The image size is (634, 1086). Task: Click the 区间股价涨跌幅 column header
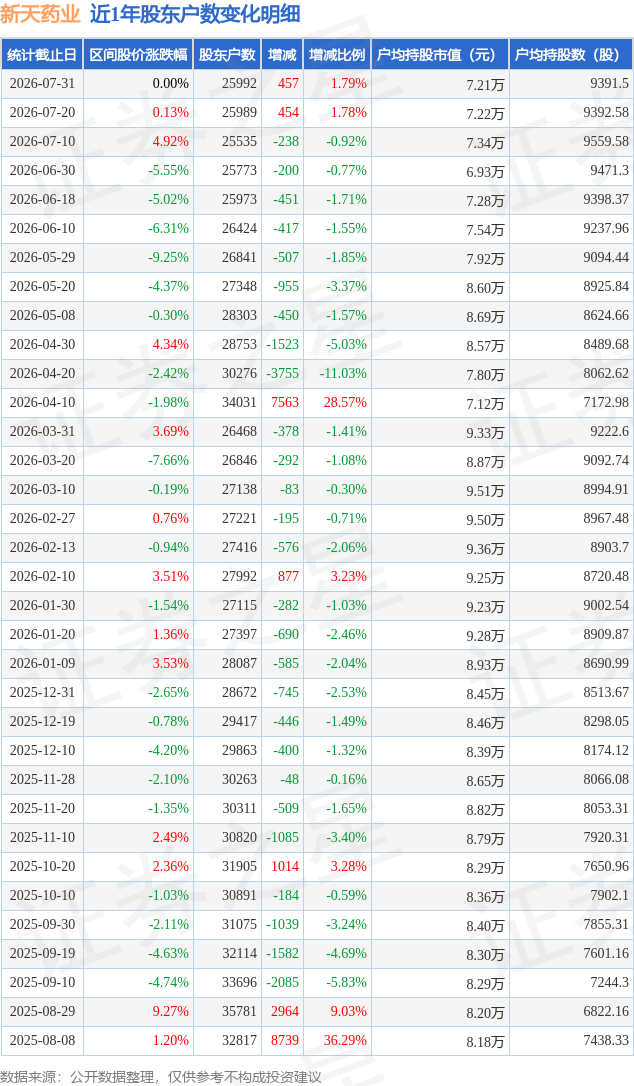[138, 55]
